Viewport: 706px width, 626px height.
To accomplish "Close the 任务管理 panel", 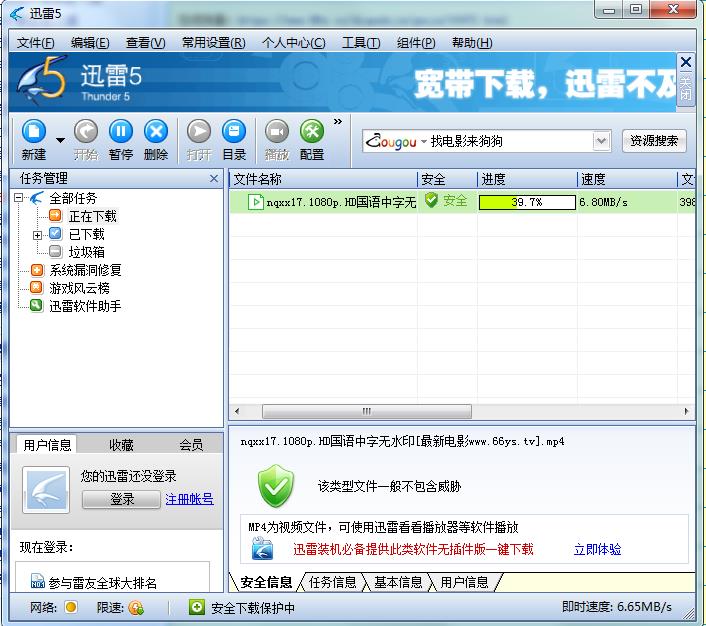I will (214, 179).
